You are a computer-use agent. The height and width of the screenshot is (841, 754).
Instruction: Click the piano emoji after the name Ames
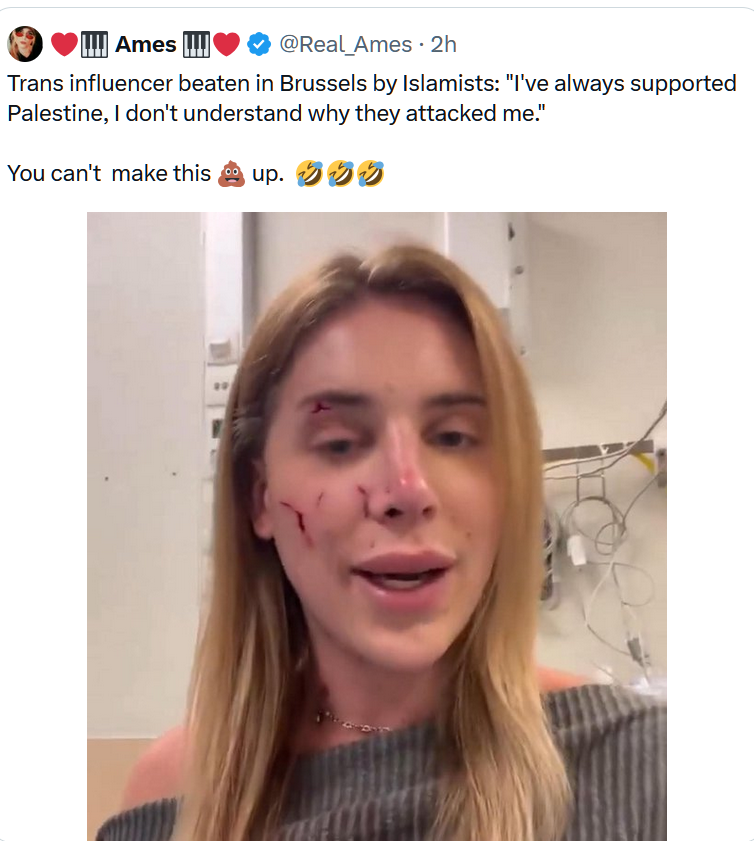(x=197, y=44)
